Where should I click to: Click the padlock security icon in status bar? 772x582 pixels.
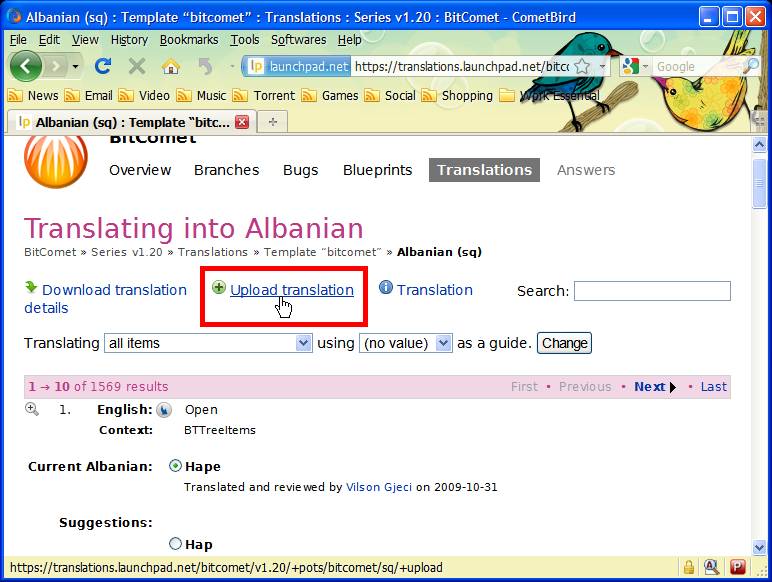(x=689, y=568)
